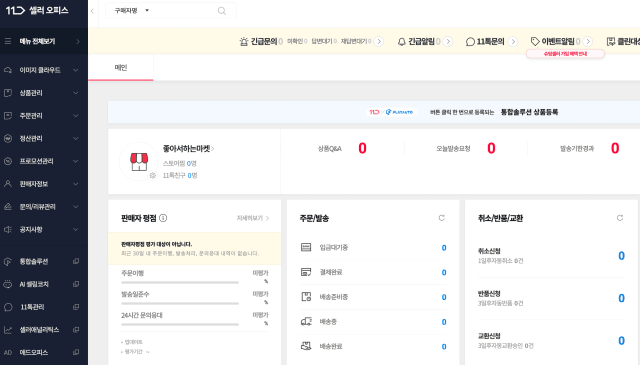Click the 판매자정보 person icon in sidebar

[8, 184]
